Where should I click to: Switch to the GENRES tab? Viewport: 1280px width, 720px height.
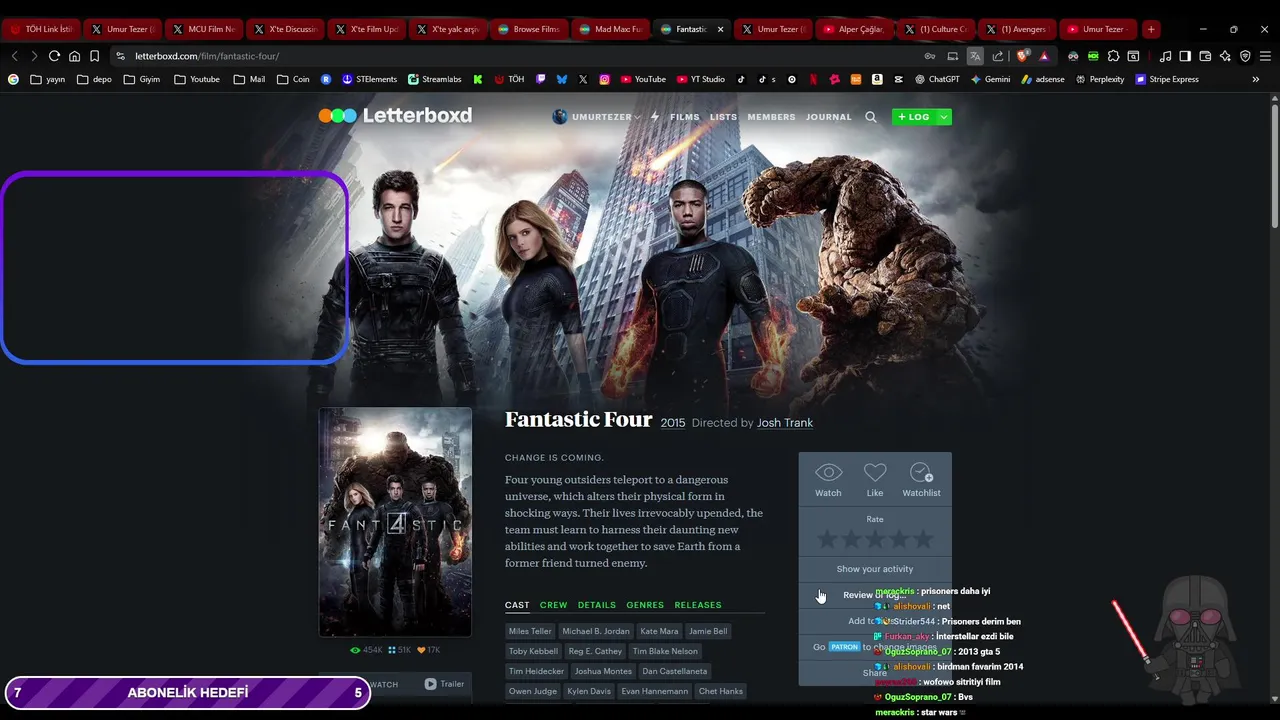point(645,605)
